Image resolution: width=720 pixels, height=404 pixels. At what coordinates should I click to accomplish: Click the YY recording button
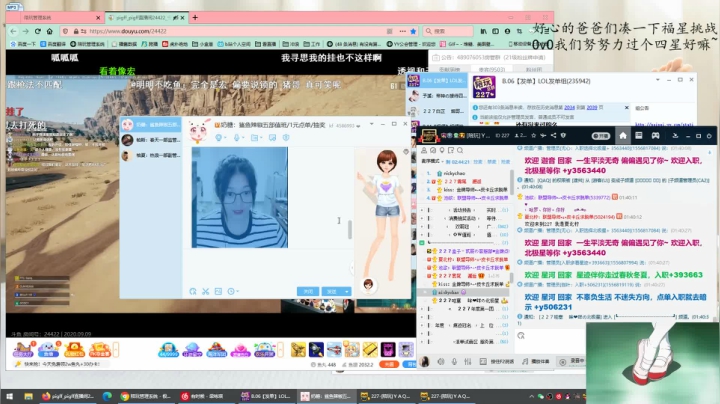tap(572, 362)
